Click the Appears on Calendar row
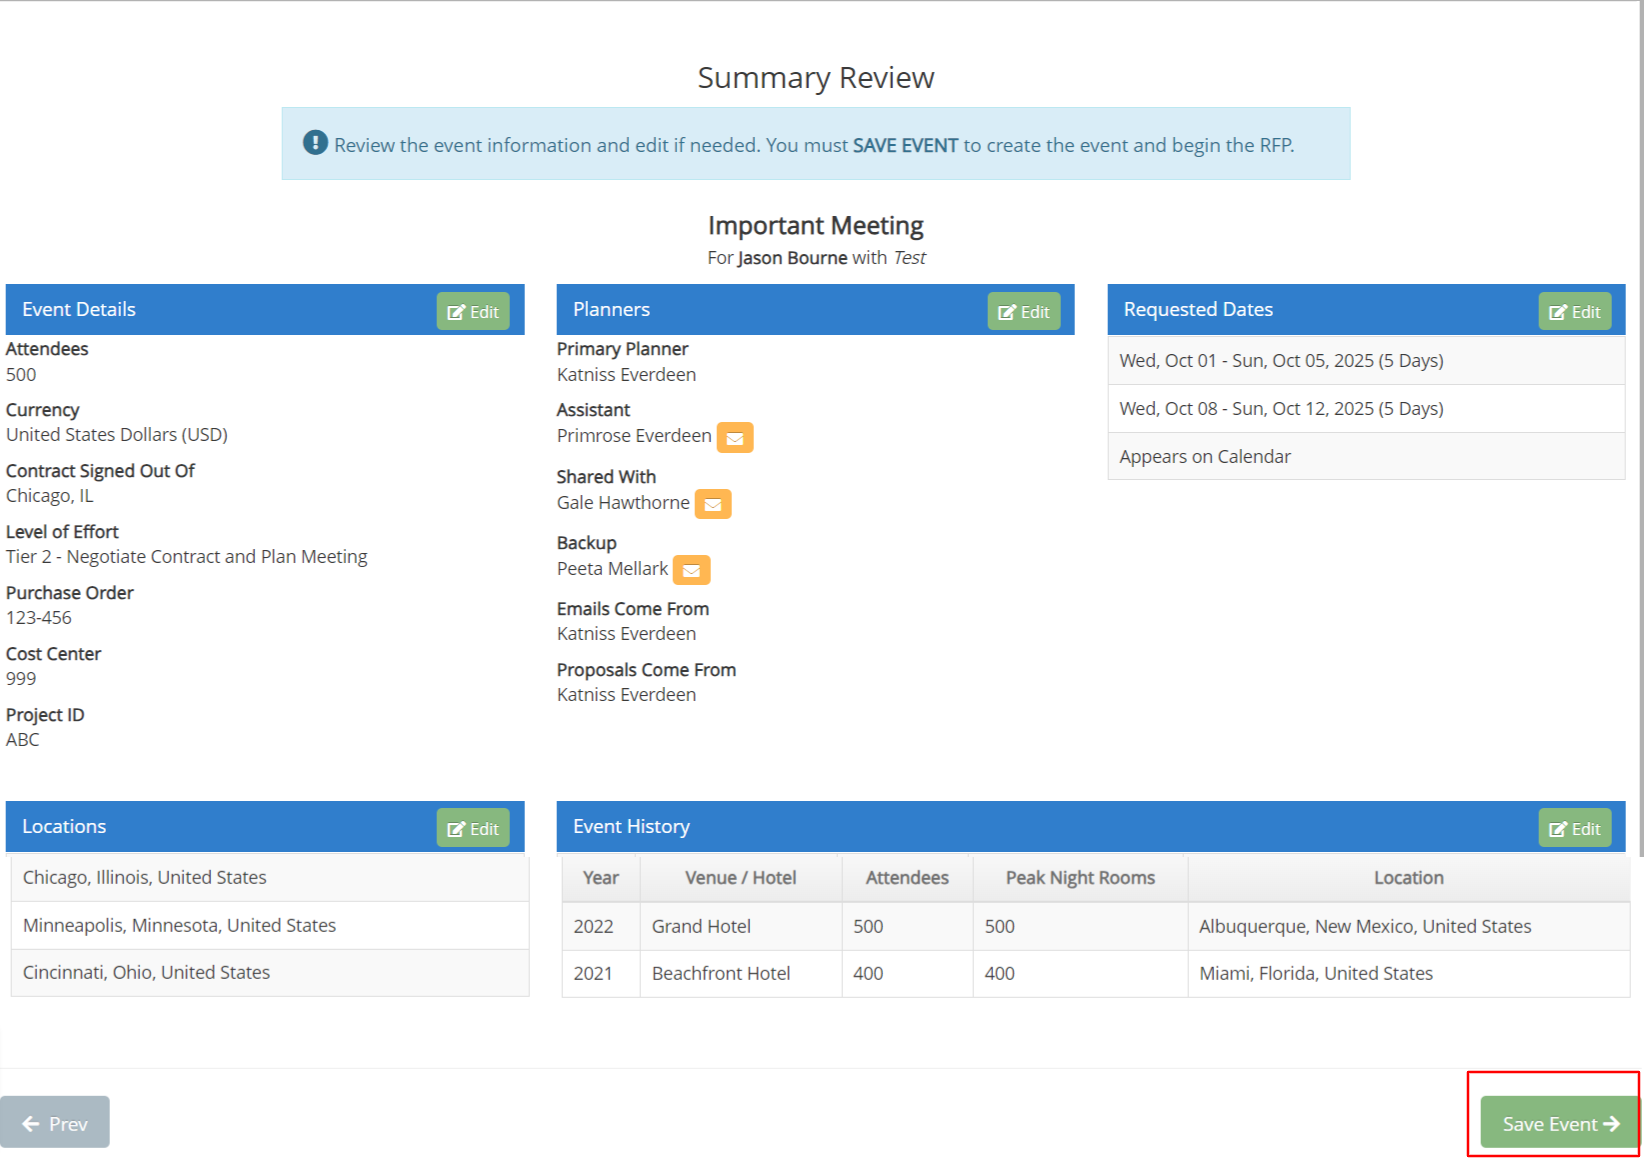This screenshot has height=1172, width=1644. coord(1365,457)
